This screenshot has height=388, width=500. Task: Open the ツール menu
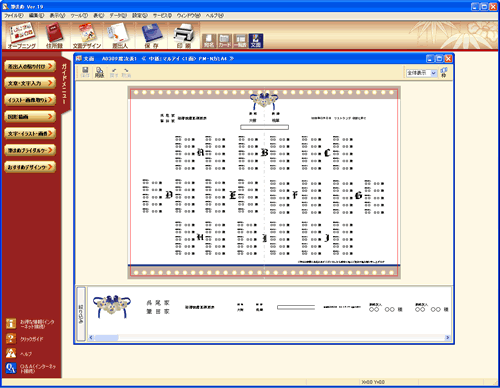[x=79, y=15]
